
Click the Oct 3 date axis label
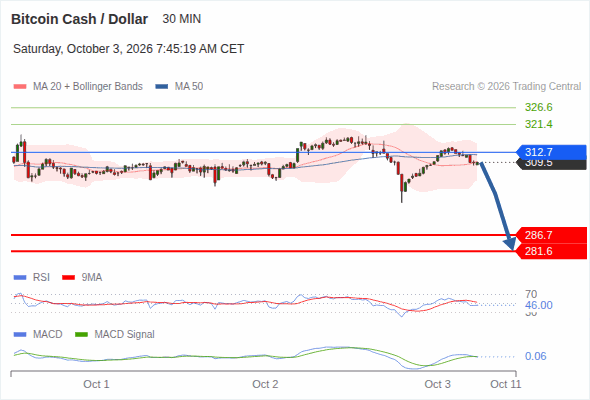coord(437,384)
